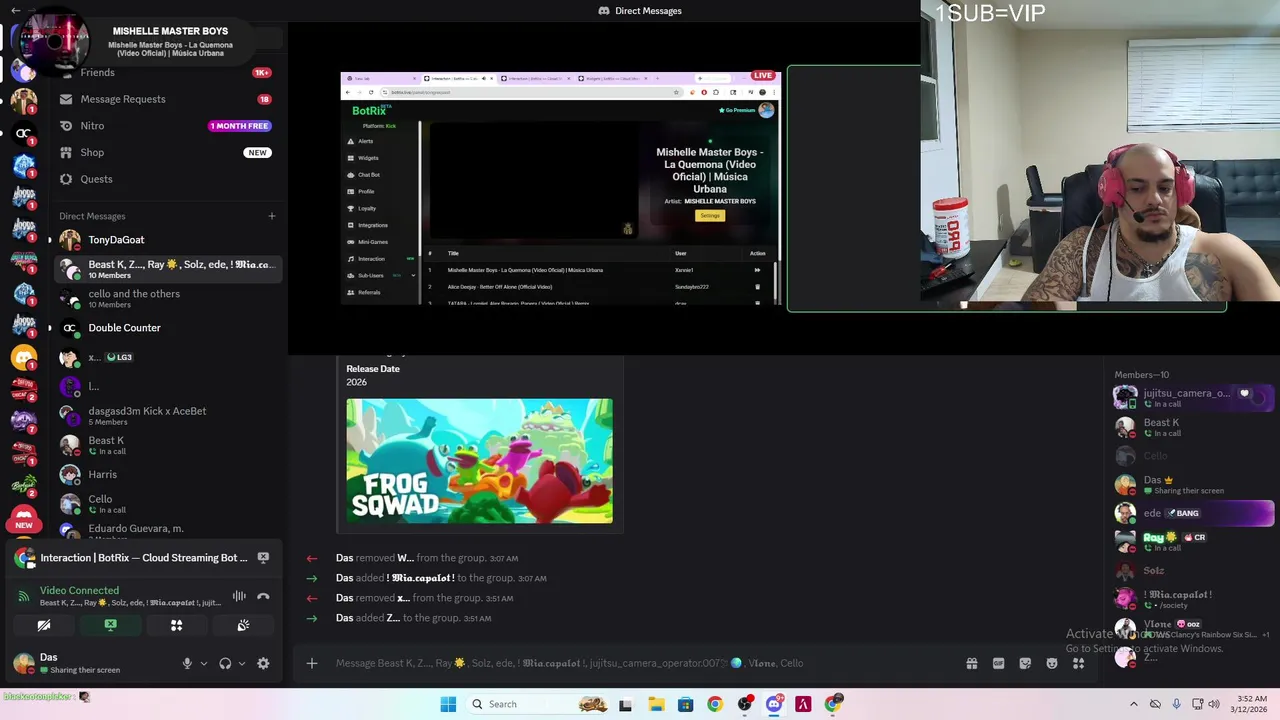
Task: Stop sharing screen via green monitor button
Action: click(110, 625)
